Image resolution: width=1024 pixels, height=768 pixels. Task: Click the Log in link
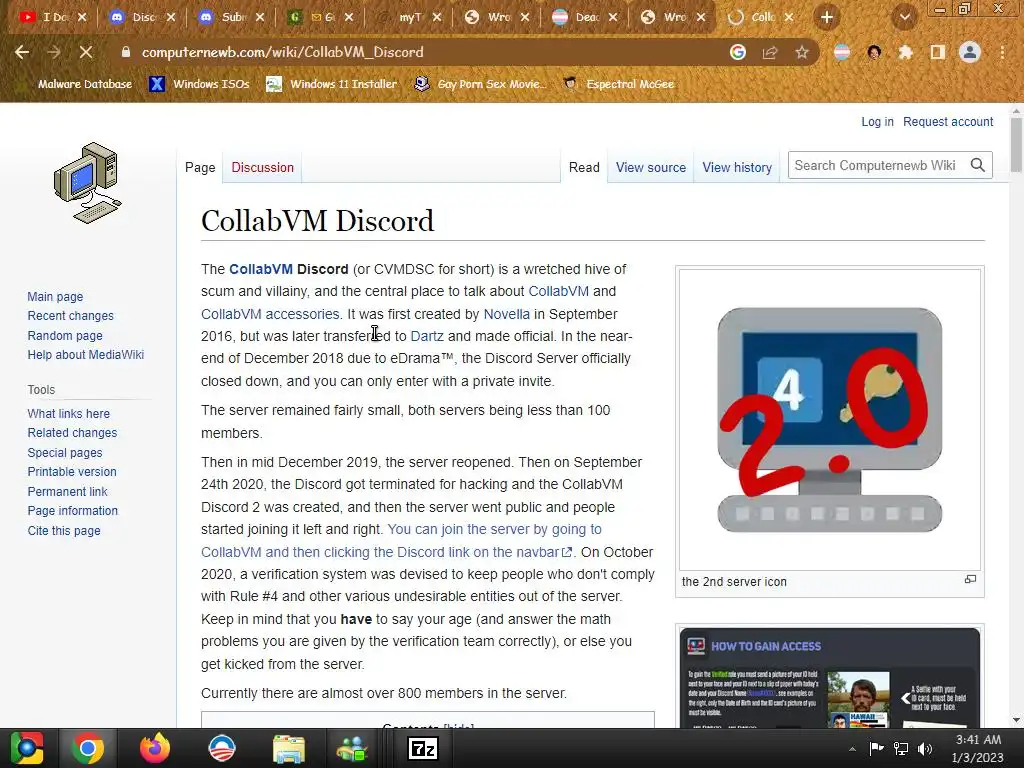click(x=877, y=121)
